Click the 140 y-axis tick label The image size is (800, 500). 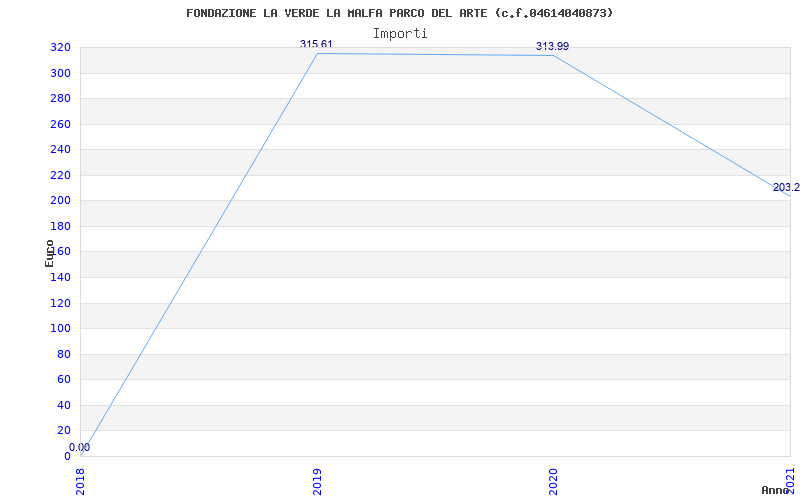60,278
